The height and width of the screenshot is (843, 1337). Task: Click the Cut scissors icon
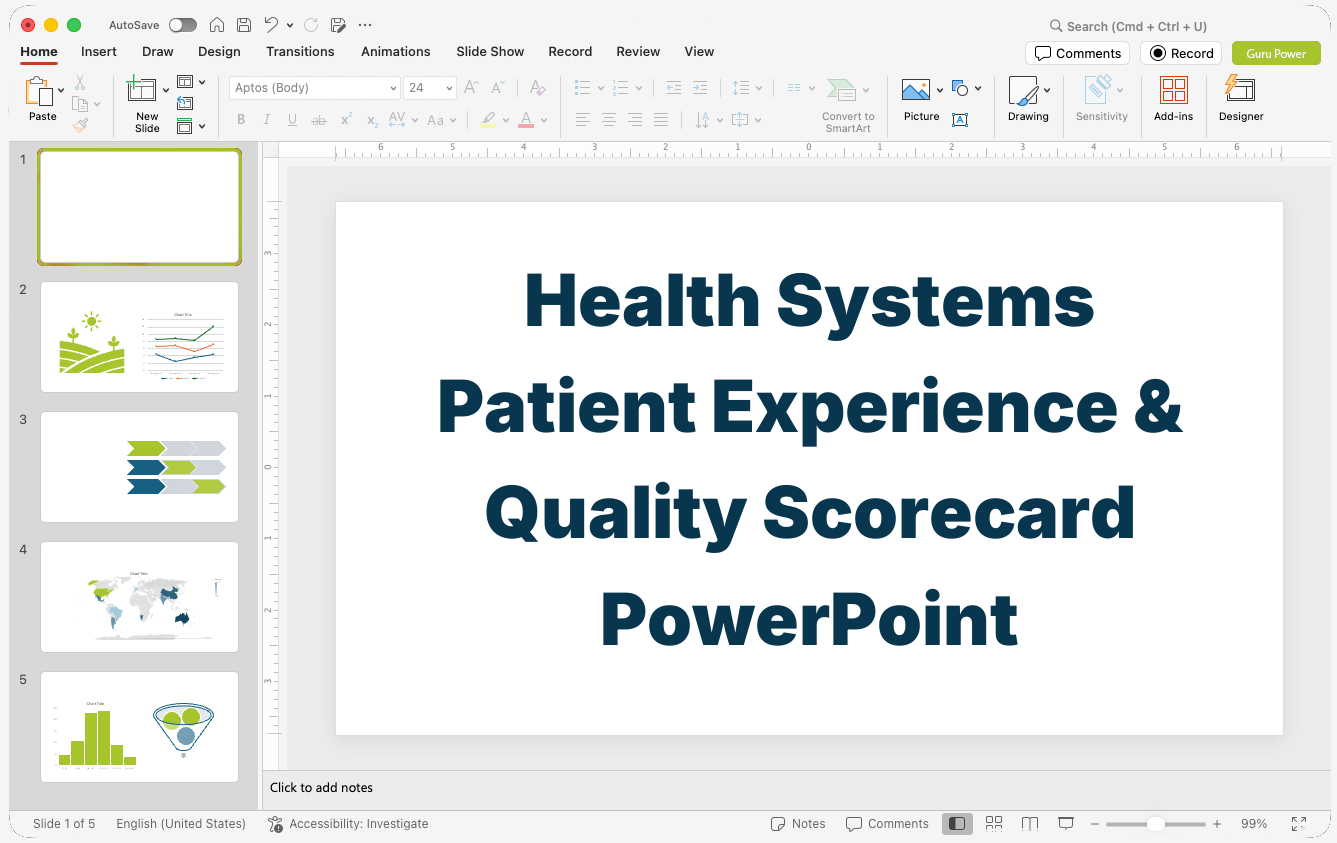80,83
